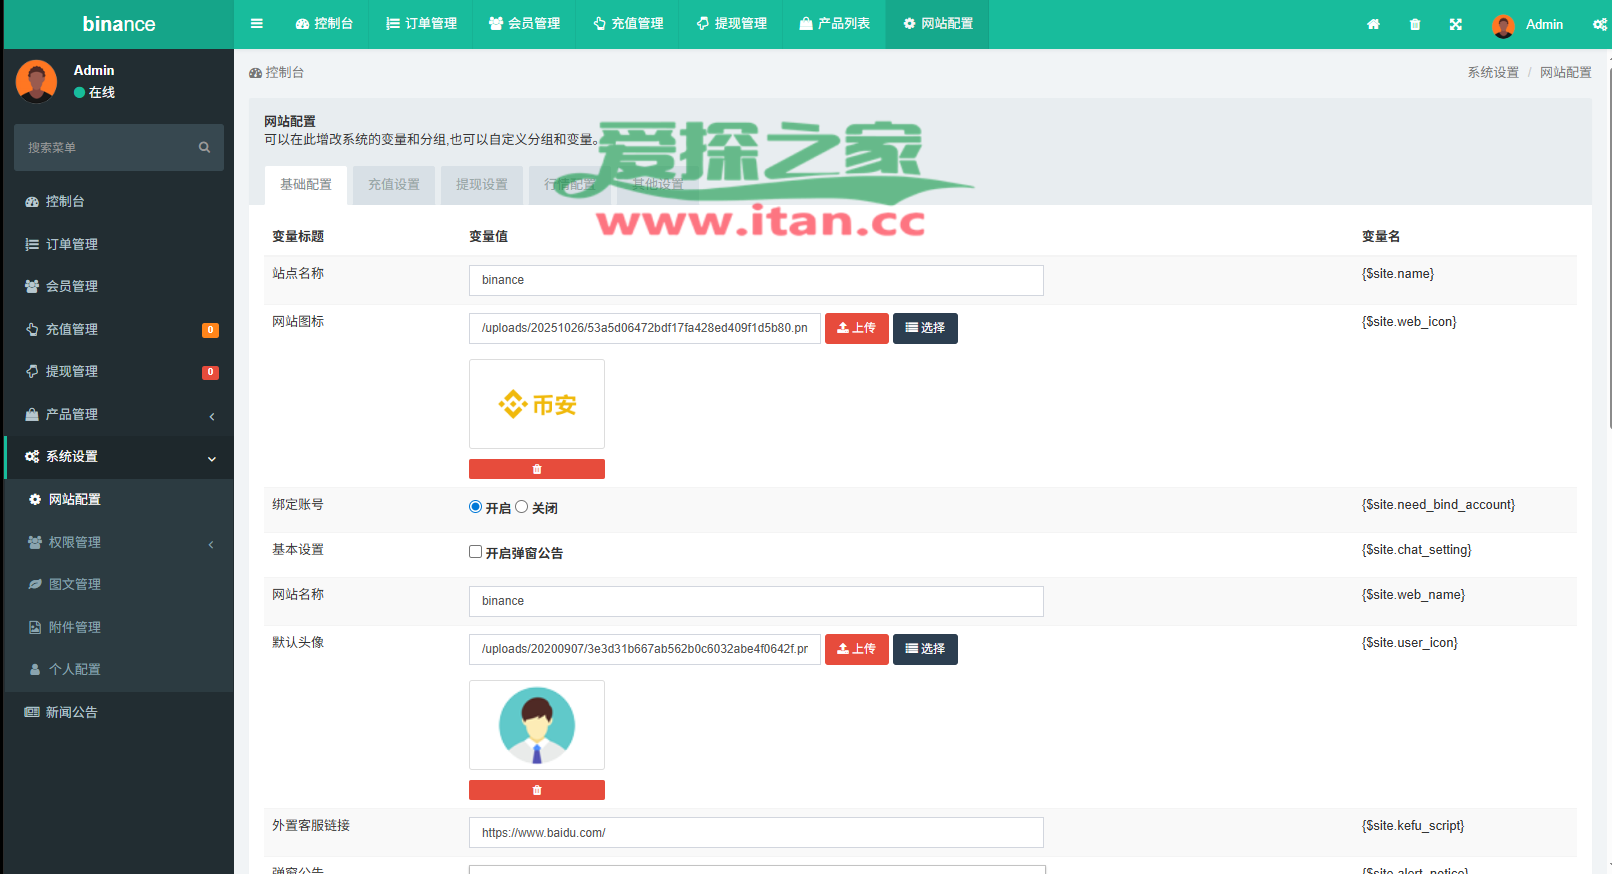The width and height of the screenshot is (1612, 874).
Task: Click the home icon in top bar
Action: pyautogui.click(x=1373, y=25)
